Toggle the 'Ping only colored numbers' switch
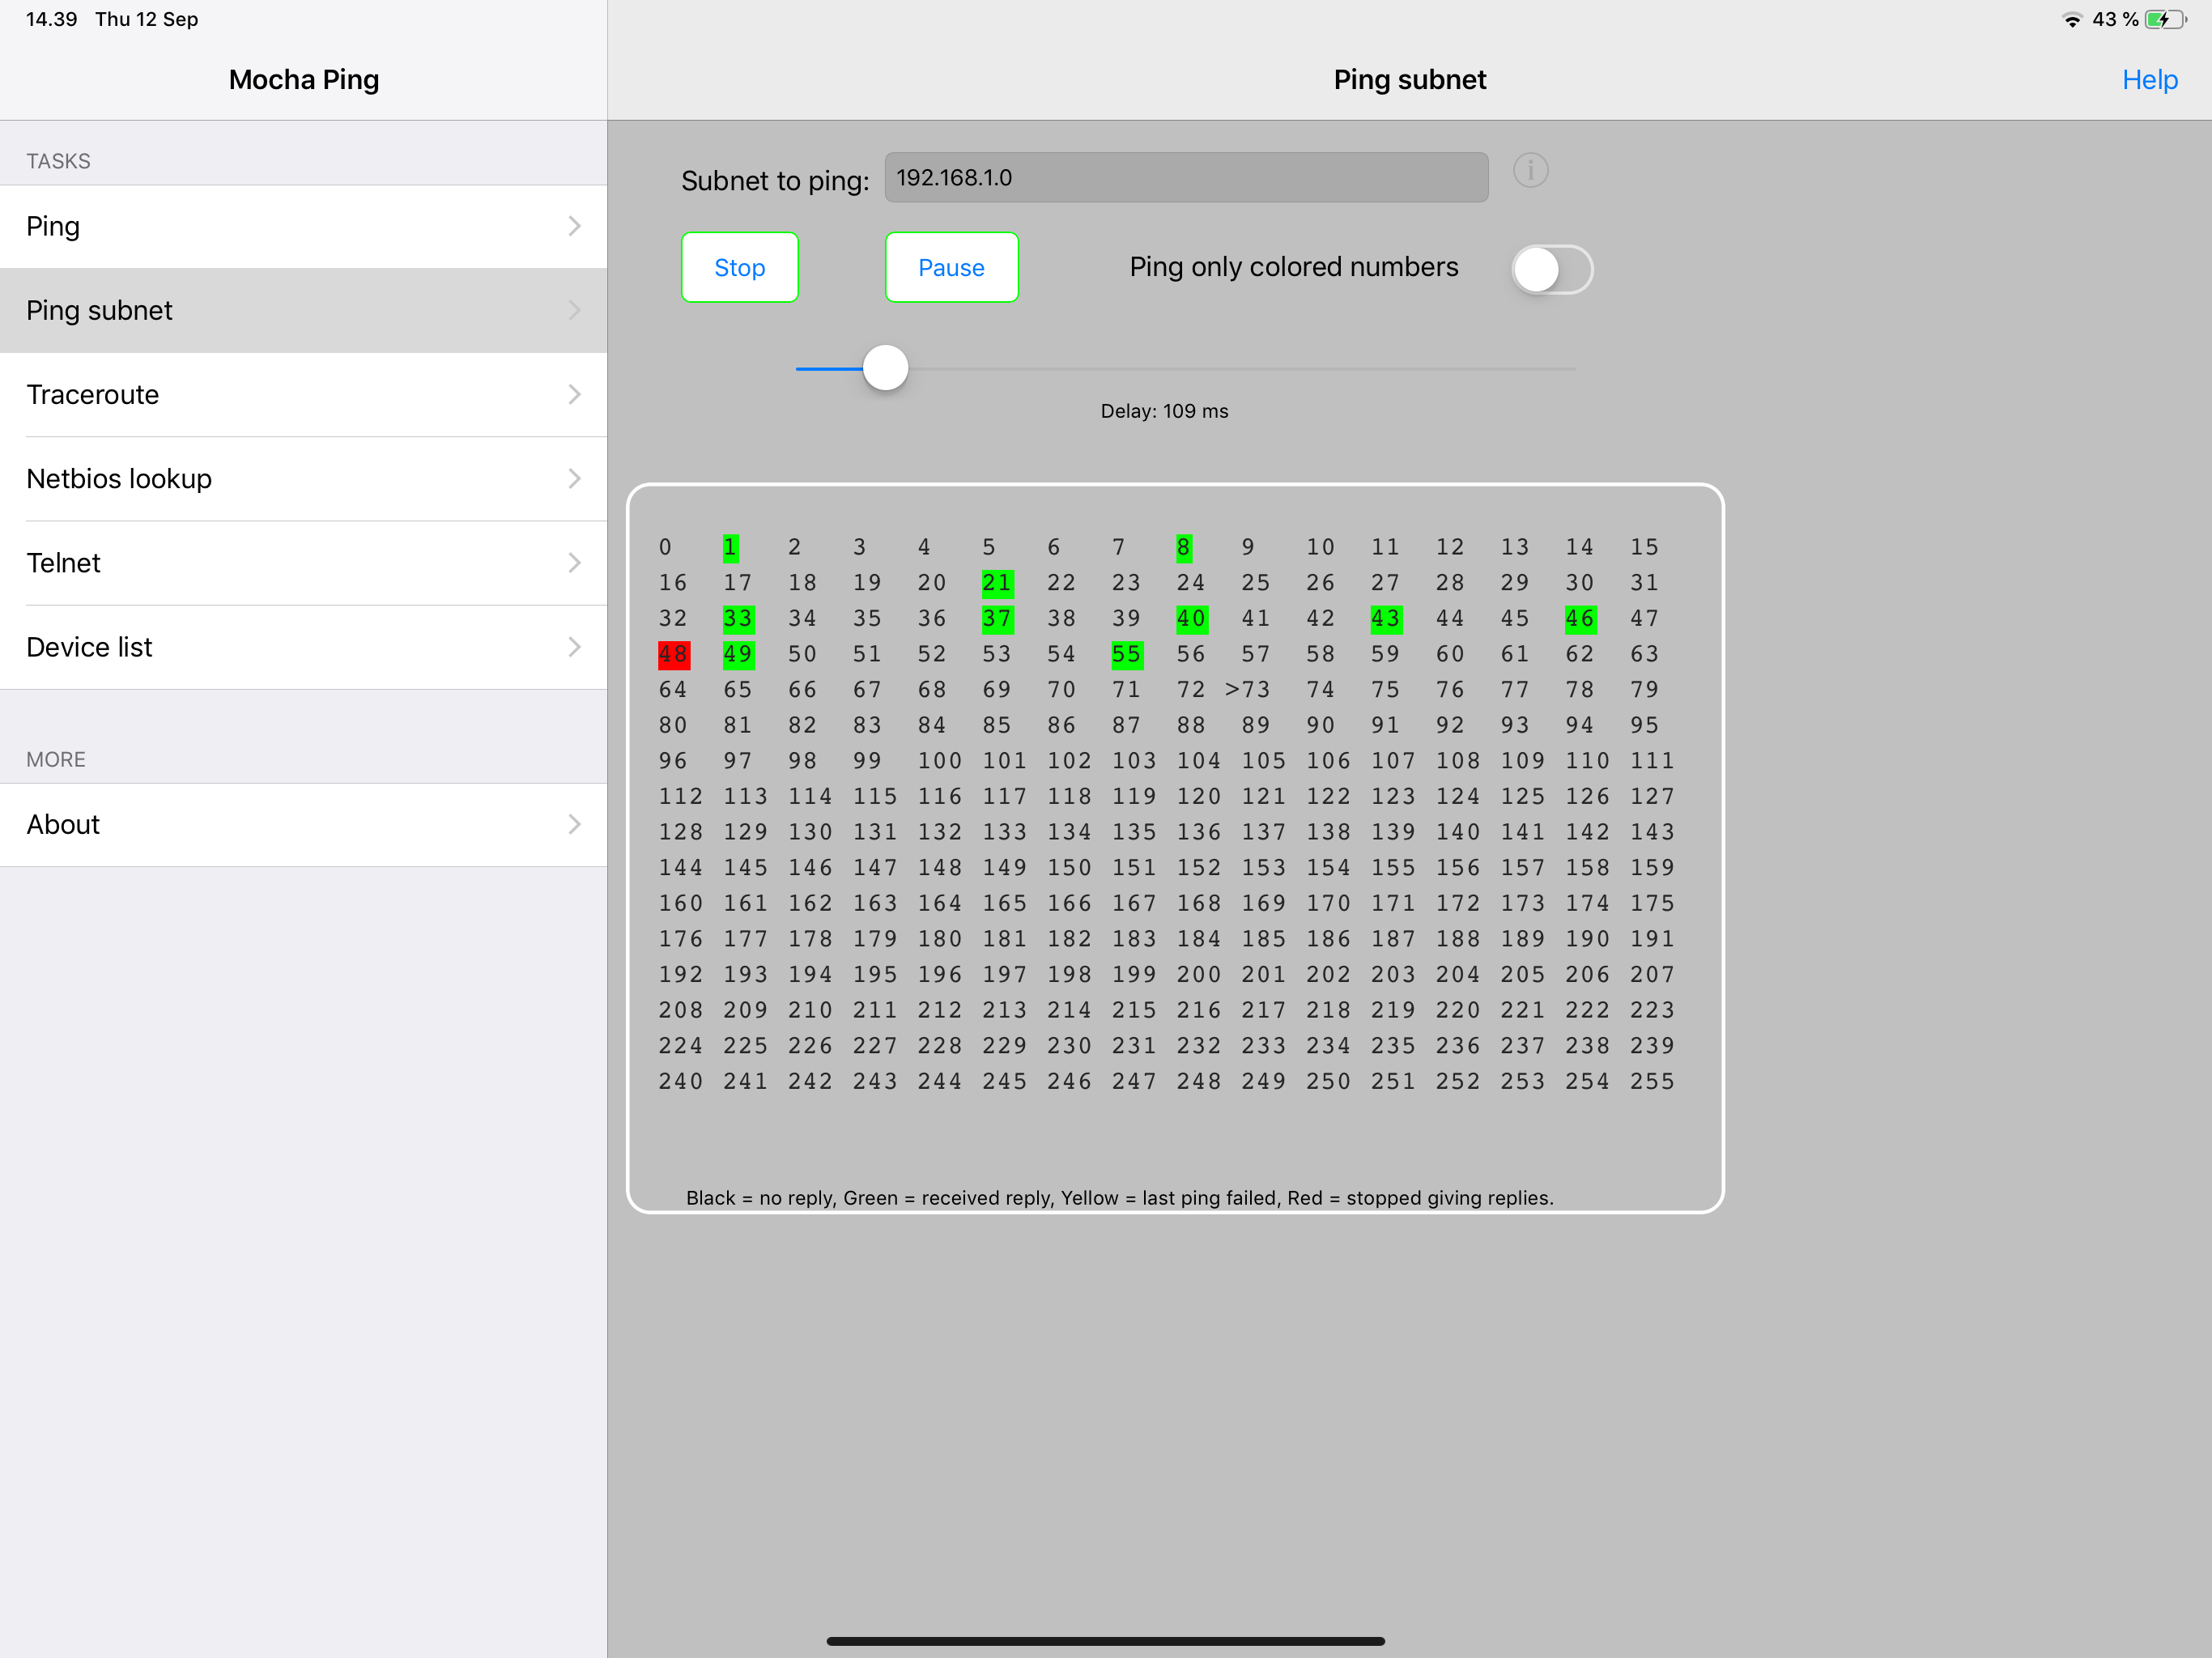Screen dimensions: 2212x1658 1552,269
